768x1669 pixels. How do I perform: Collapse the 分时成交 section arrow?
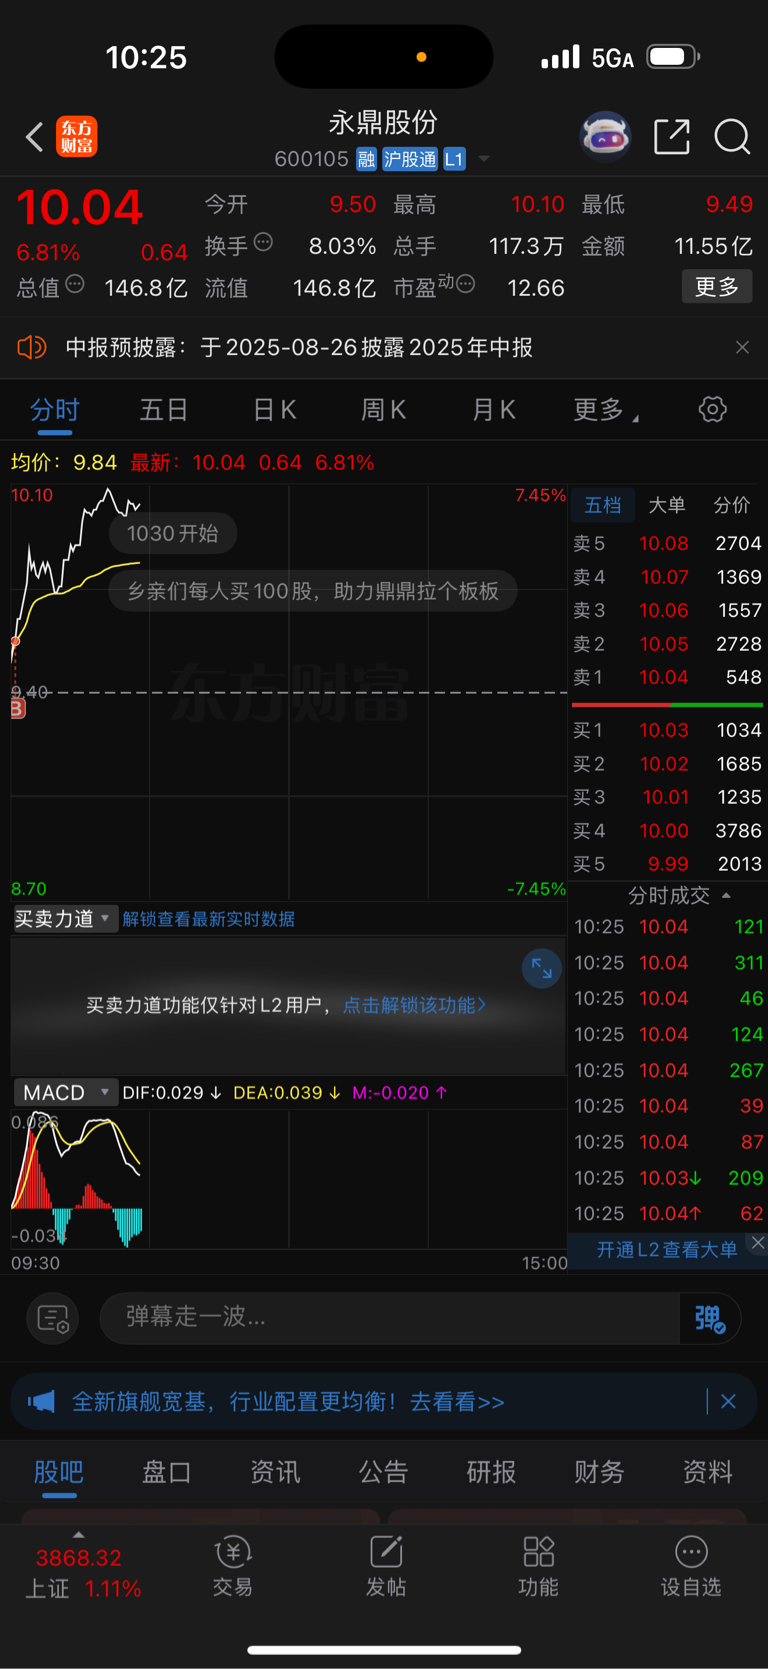[726, 895]
